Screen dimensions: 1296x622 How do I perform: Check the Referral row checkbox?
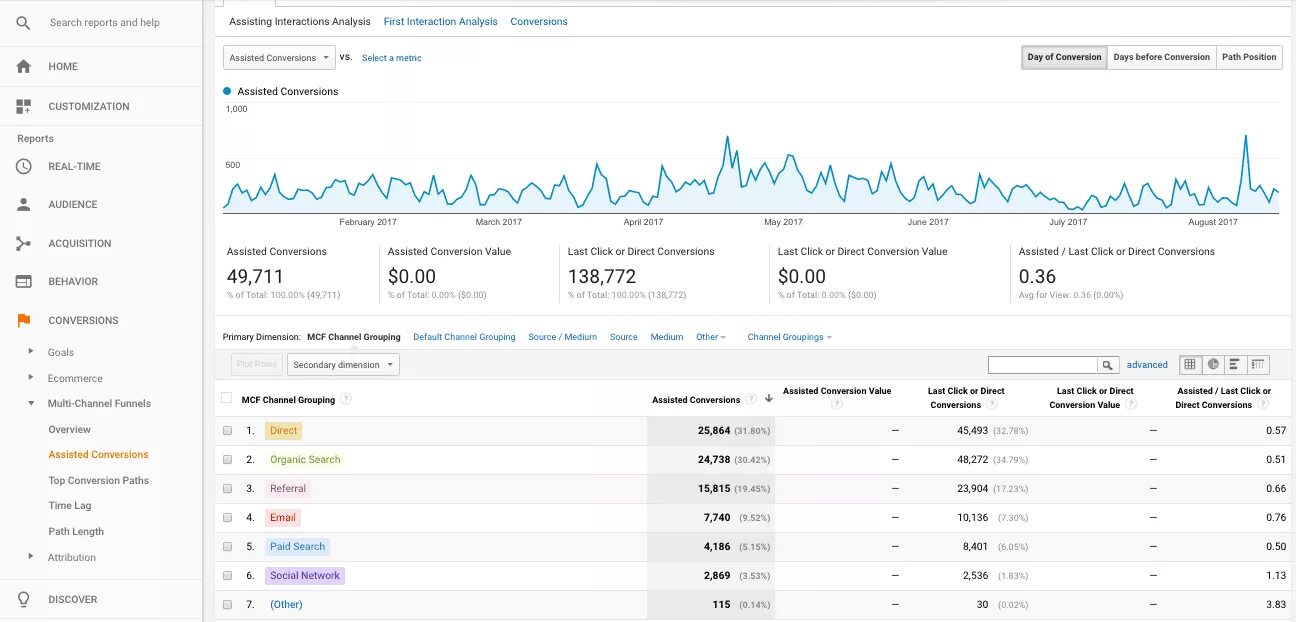[x=227, y=489]
